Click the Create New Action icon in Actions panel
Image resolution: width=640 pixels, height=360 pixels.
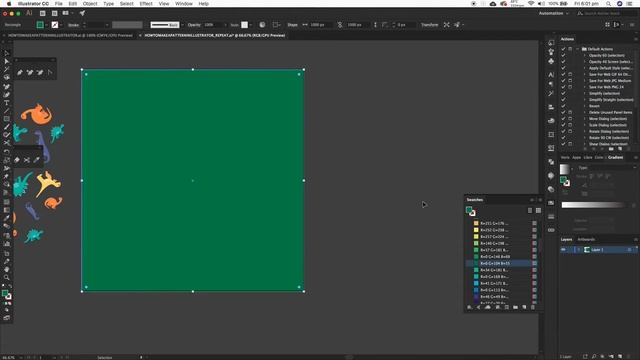620,149
